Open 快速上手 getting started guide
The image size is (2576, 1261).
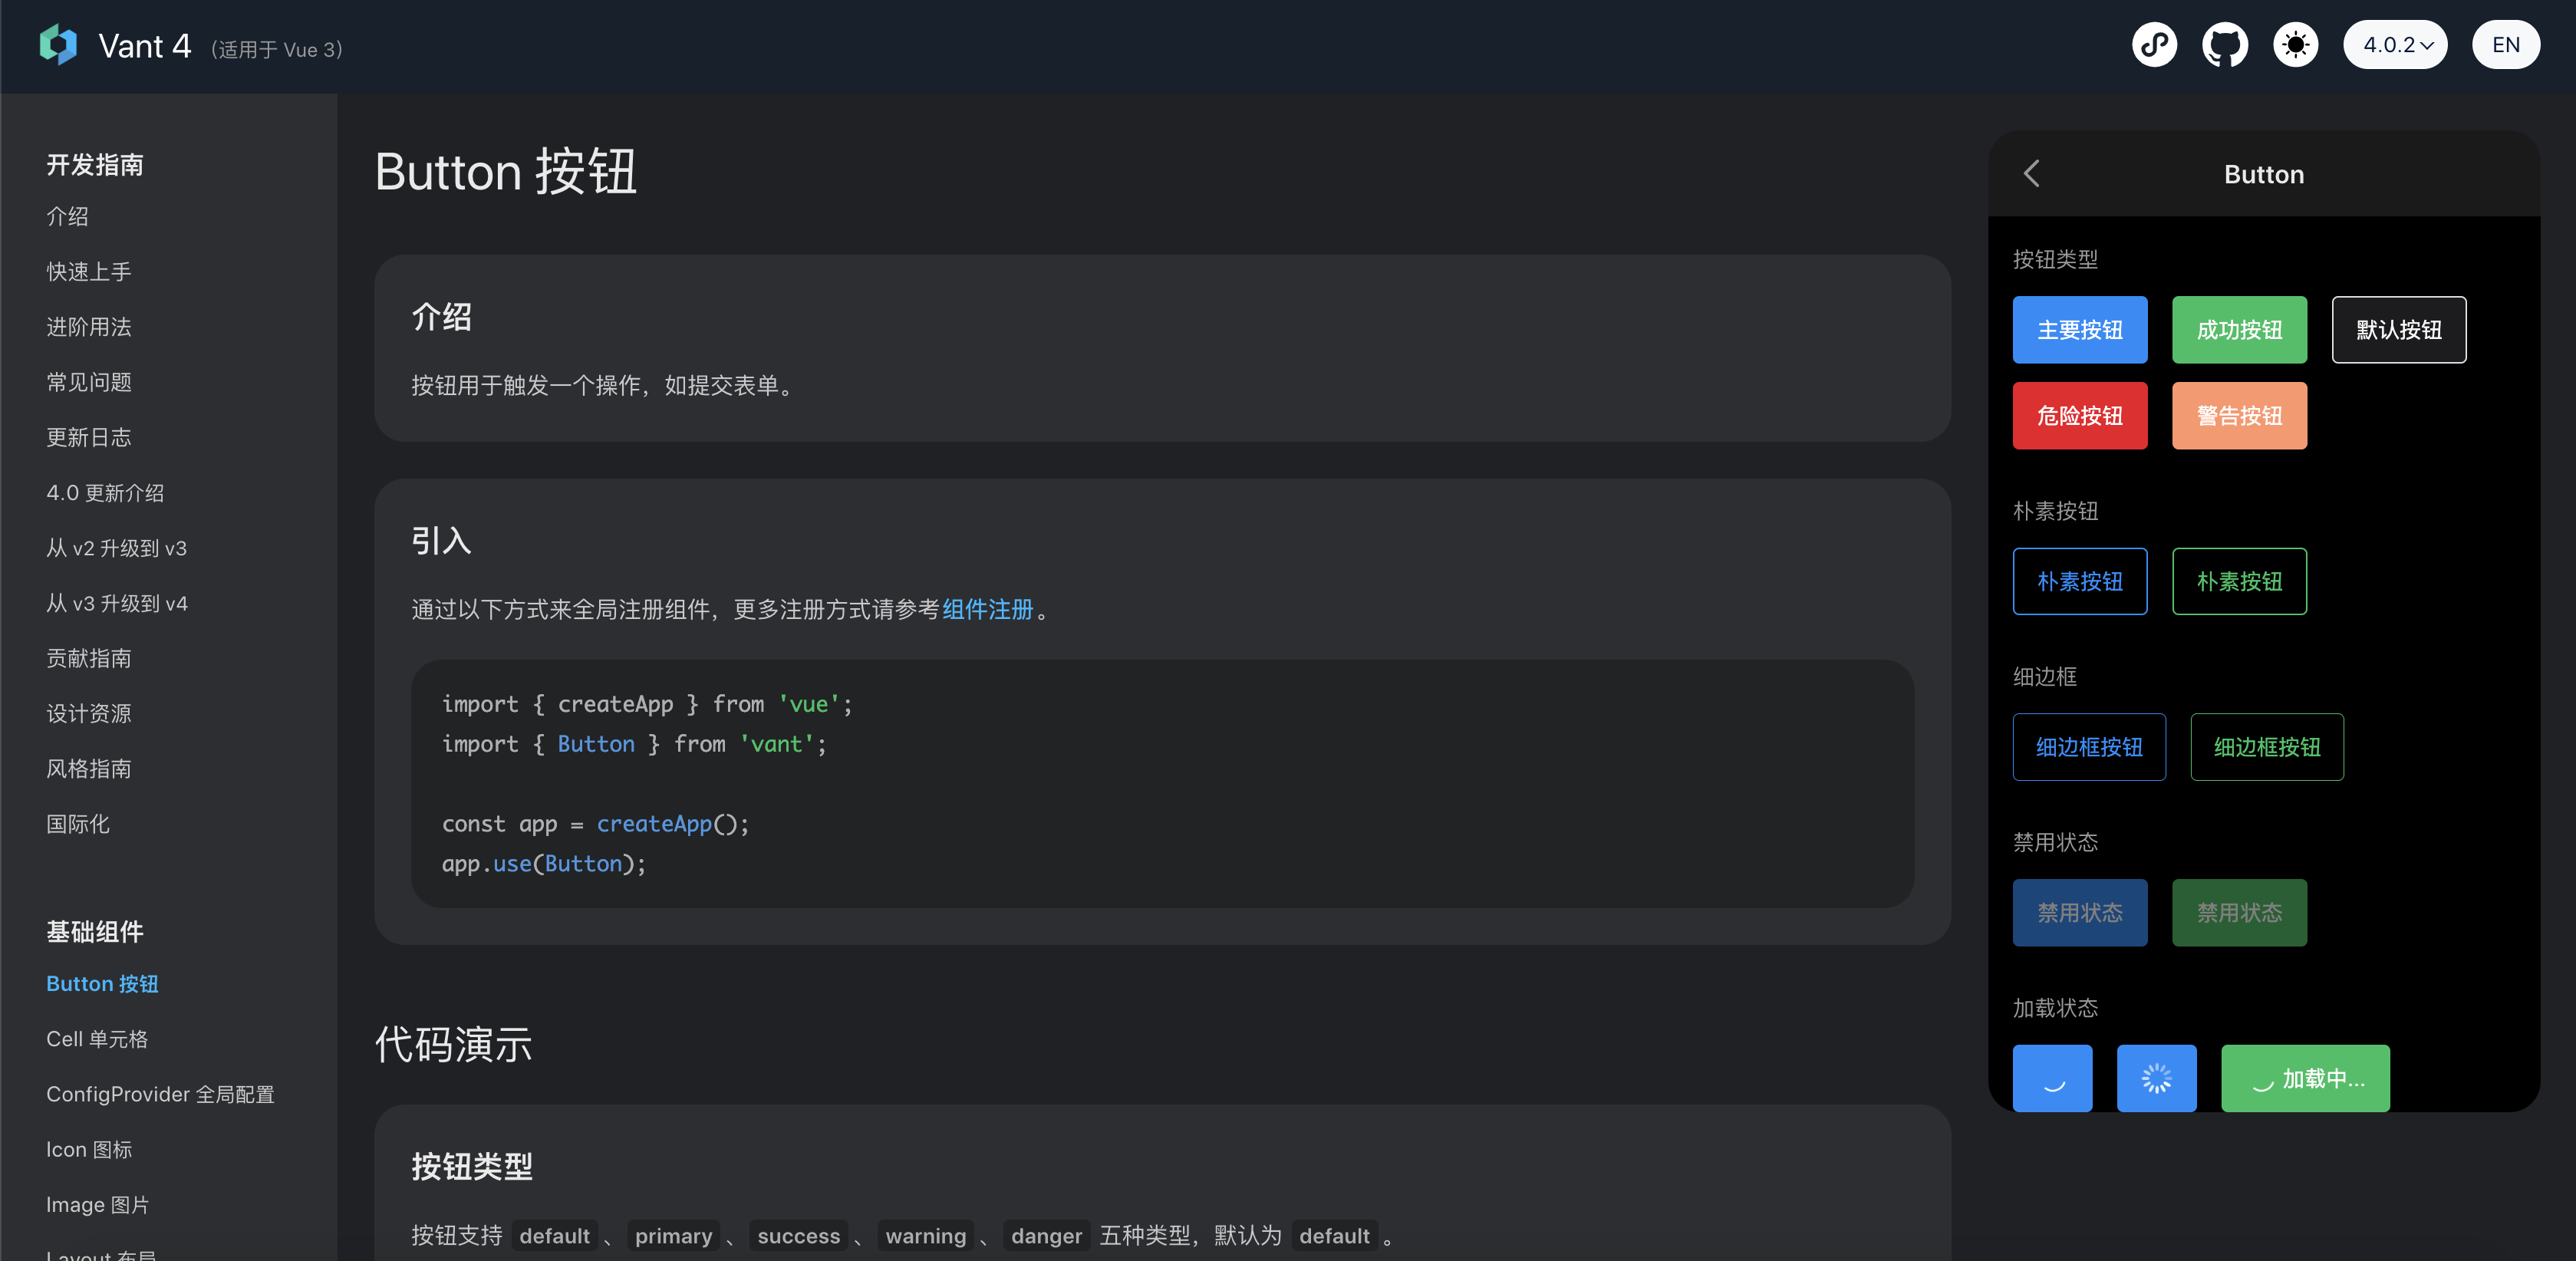(89, 269)
